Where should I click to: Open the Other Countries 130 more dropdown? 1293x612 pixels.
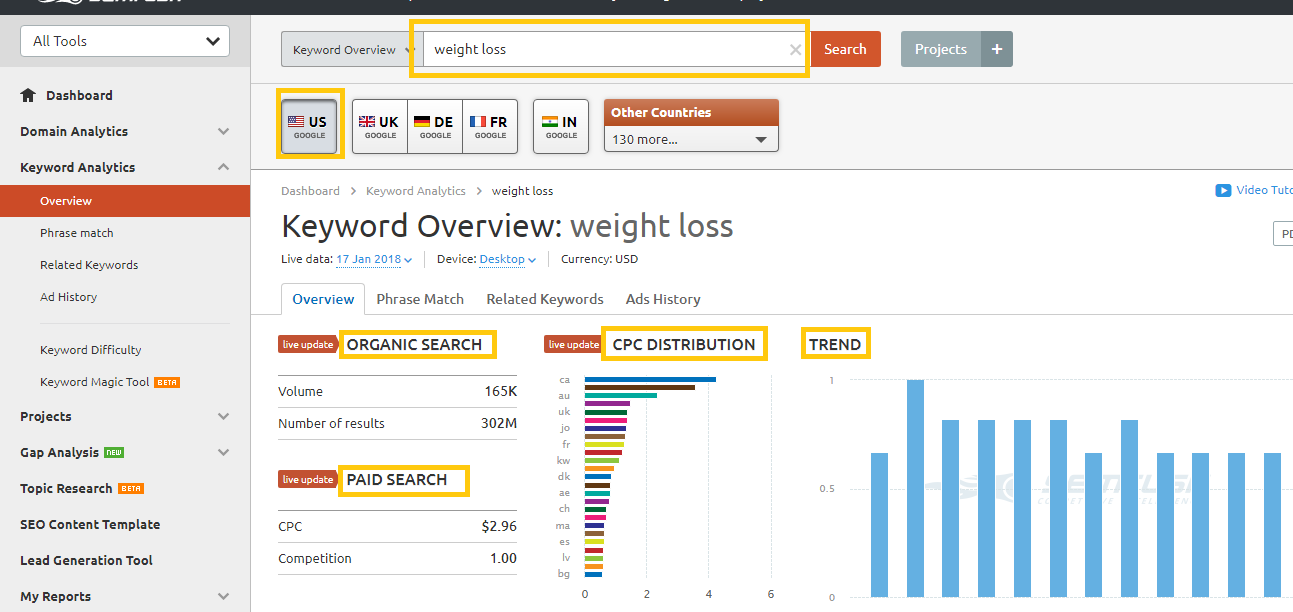[691, 139]
